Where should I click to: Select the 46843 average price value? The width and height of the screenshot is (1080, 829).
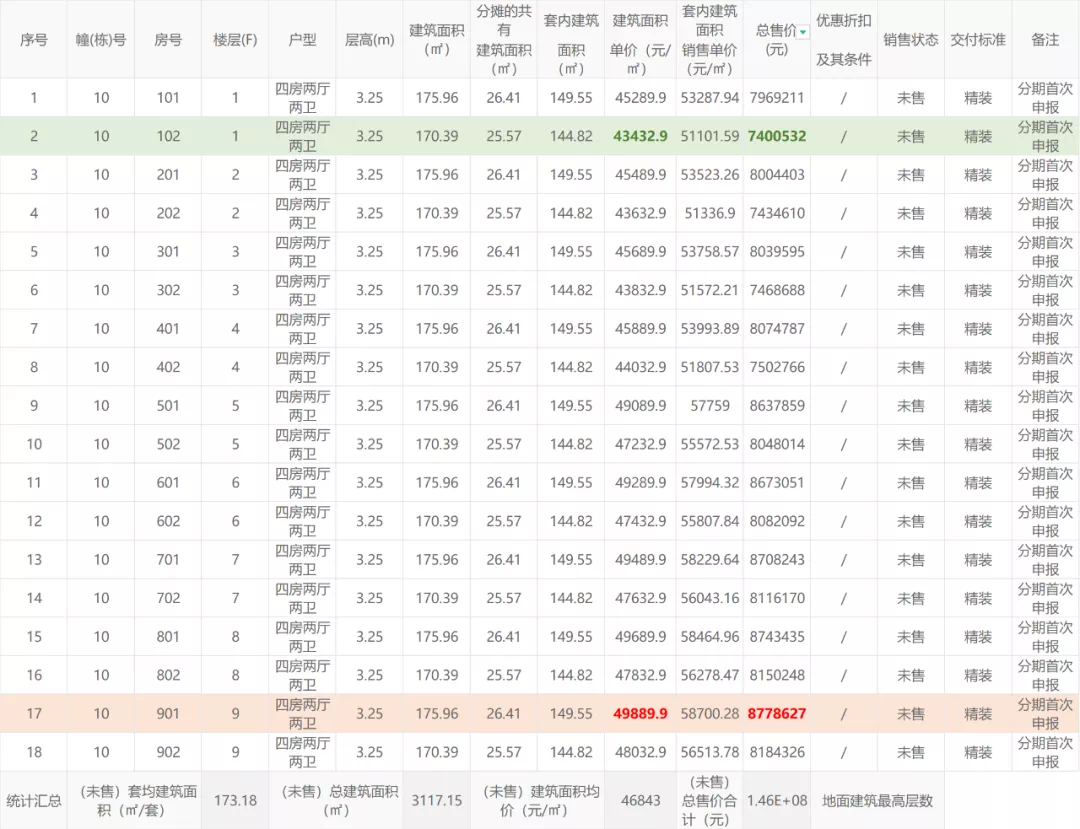coord(640,800)
